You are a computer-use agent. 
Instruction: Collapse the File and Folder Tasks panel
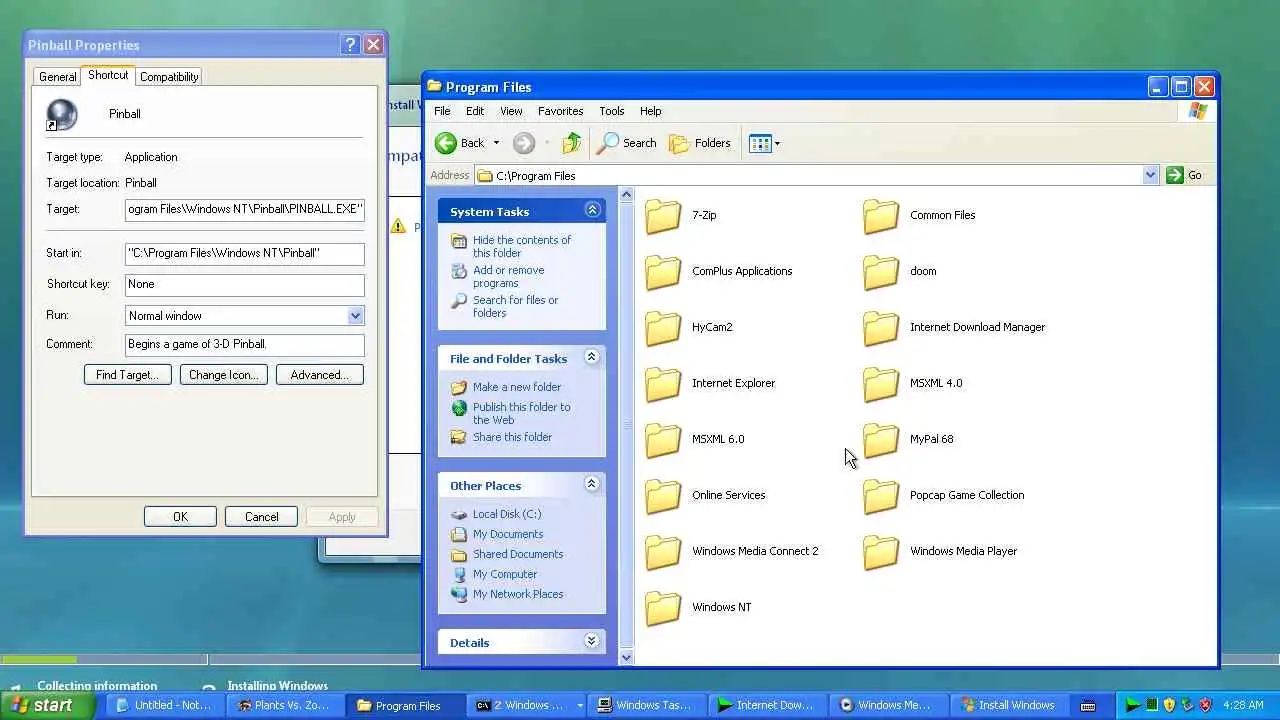click(x=592, y=357)
